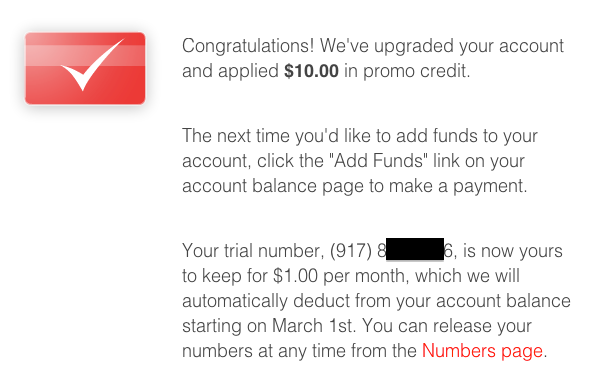Open the Numbers page link

[x=482, y=351]
